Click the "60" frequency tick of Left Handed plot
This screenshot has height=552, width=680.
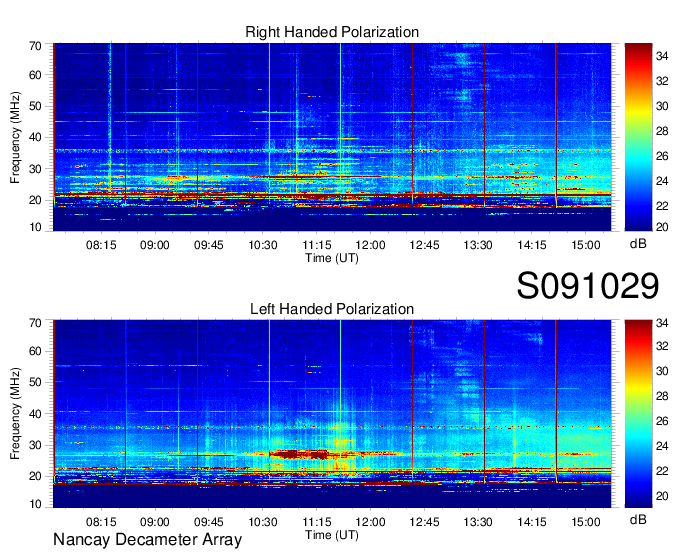coord(35,352)
